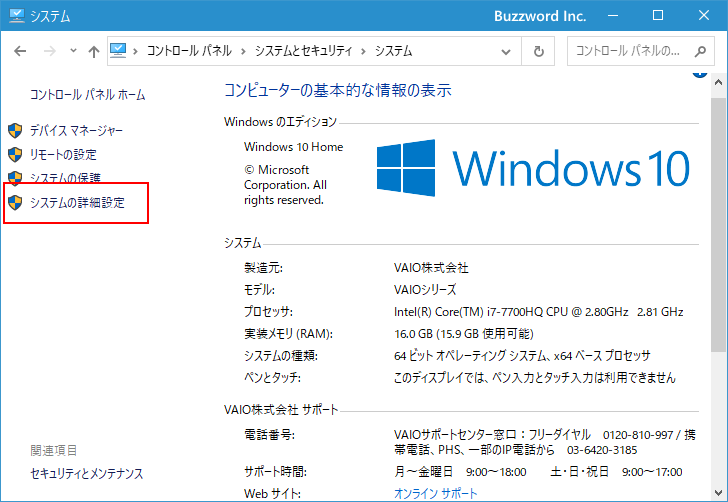This screenshot has width=728, height=502.
Task: Click scrollbar up arrow
Action: [x=718, y=83]
